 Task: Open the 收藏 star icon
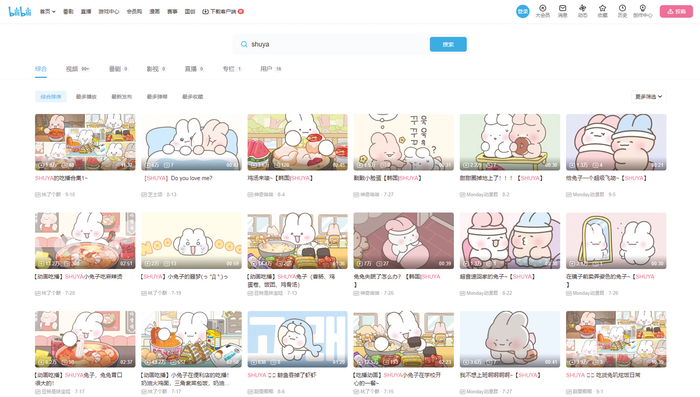click(603, 11)
